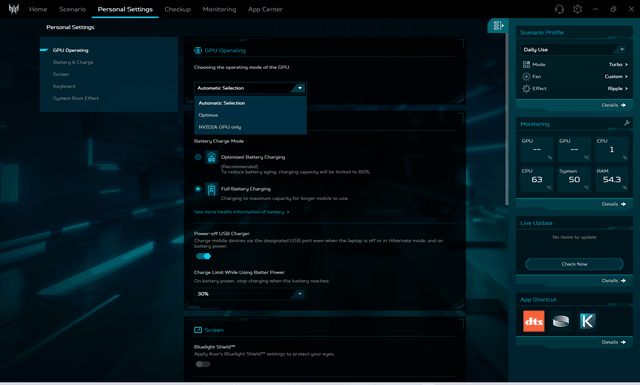Click the Full Battery Charging battery icon

pyautogui.click(x=211, y=189)
